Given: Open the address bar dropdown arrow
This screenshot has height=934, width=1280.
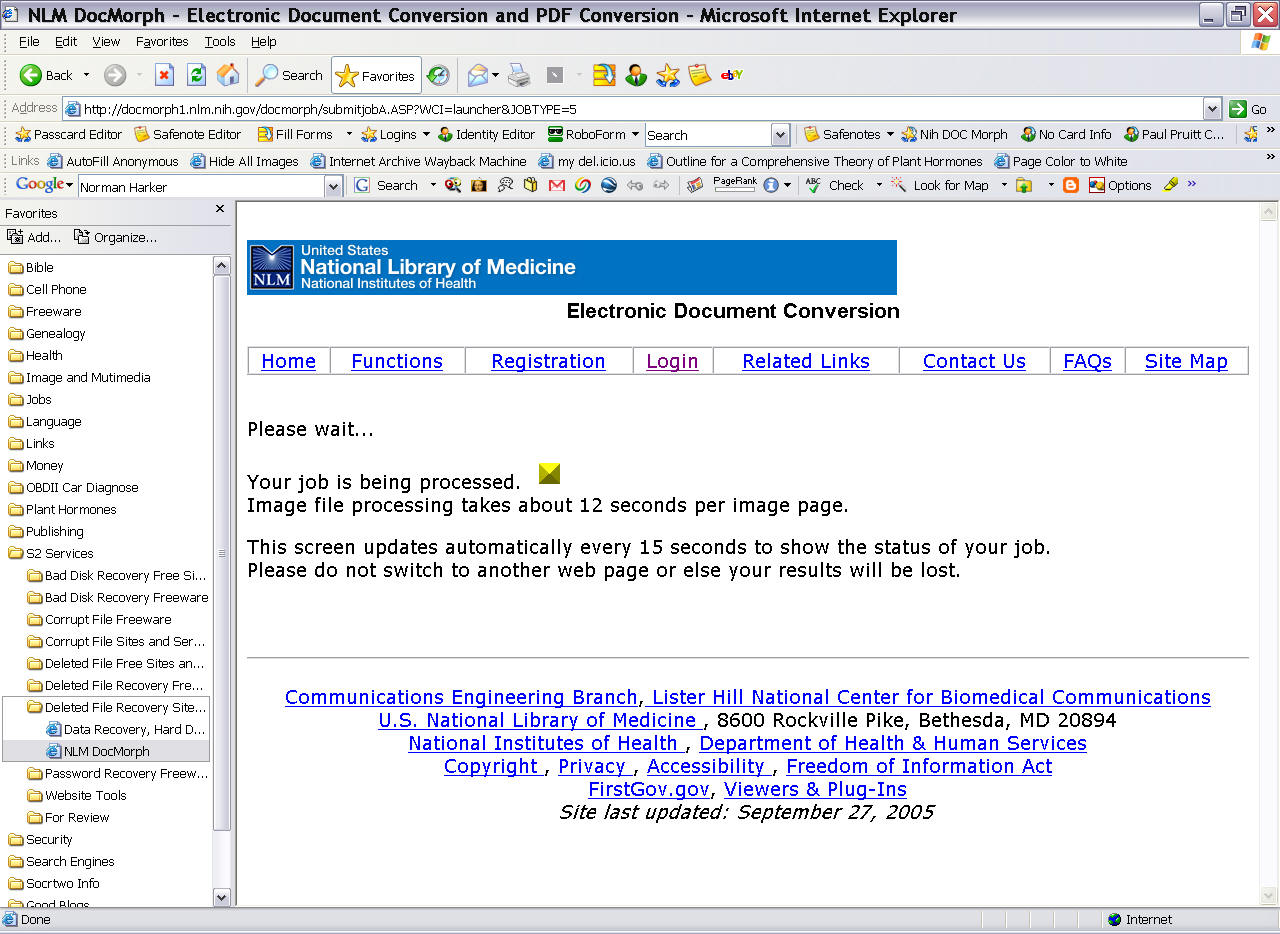Looking at the screenshot, I should tap(1213, 109).
